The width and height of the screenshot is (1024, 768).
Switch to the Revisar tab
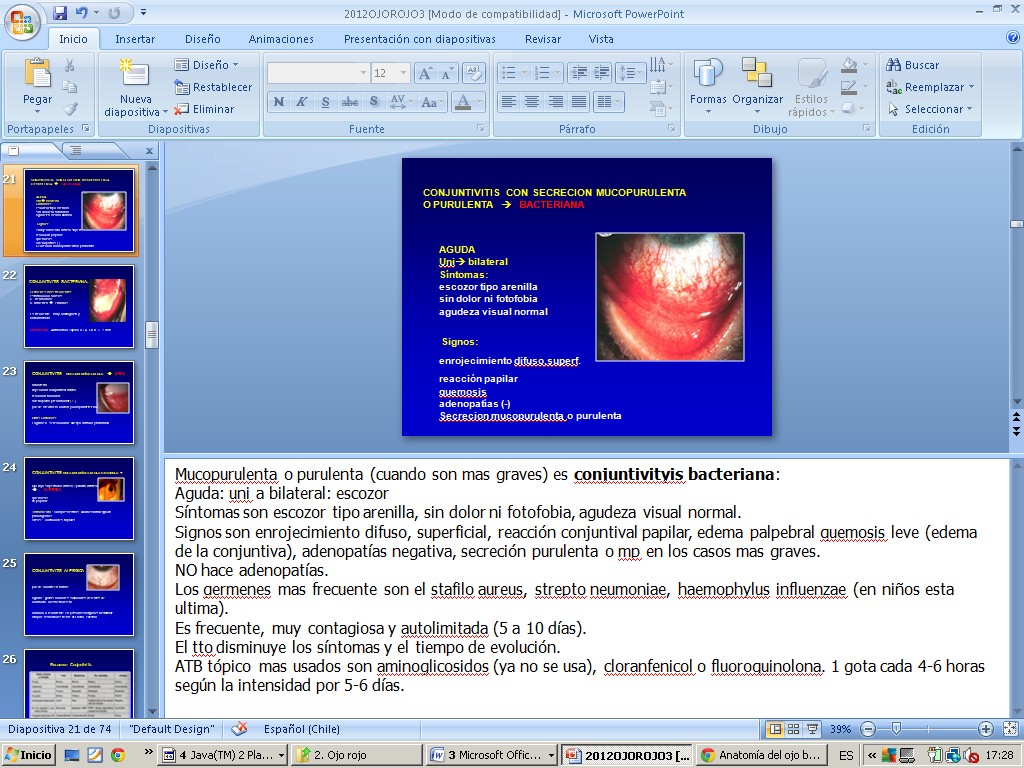coord(543,39)
